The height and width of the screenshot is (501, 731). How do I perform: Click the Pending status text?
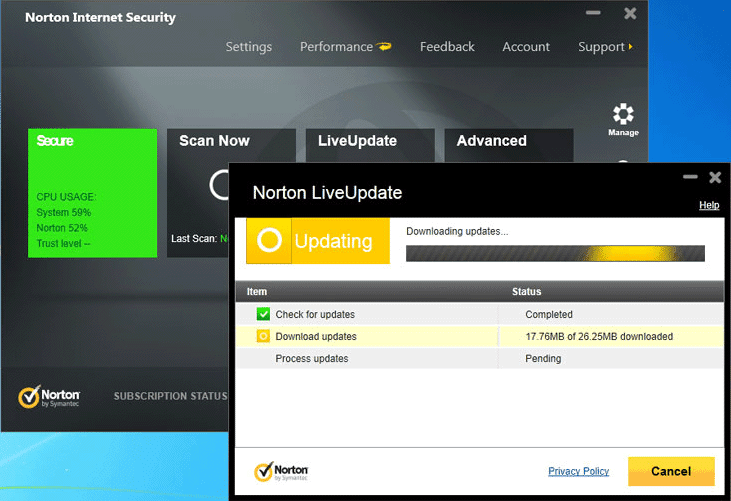point(543,358)
